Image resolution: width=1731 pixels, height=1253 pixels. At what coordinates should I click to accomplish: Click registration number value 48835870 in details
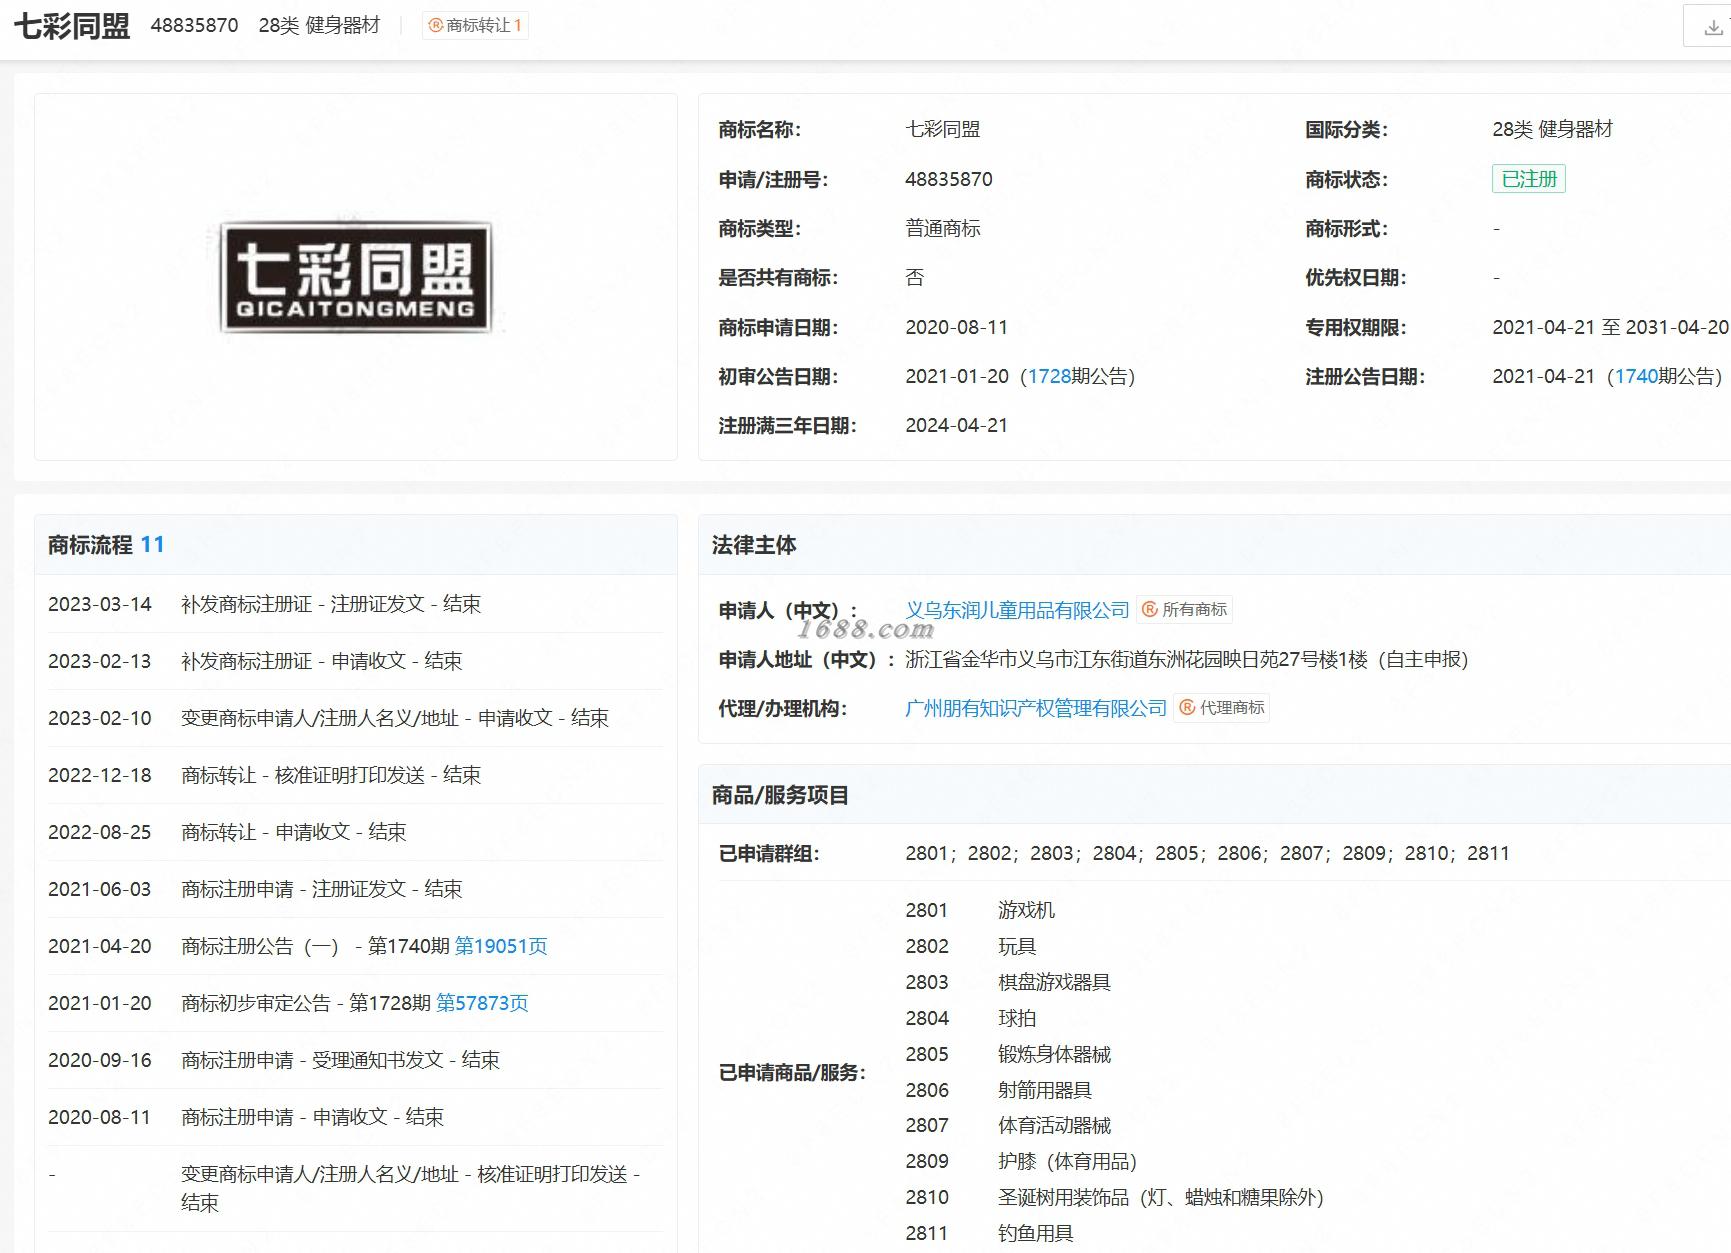pyautogui.click(x=949, y=179)
